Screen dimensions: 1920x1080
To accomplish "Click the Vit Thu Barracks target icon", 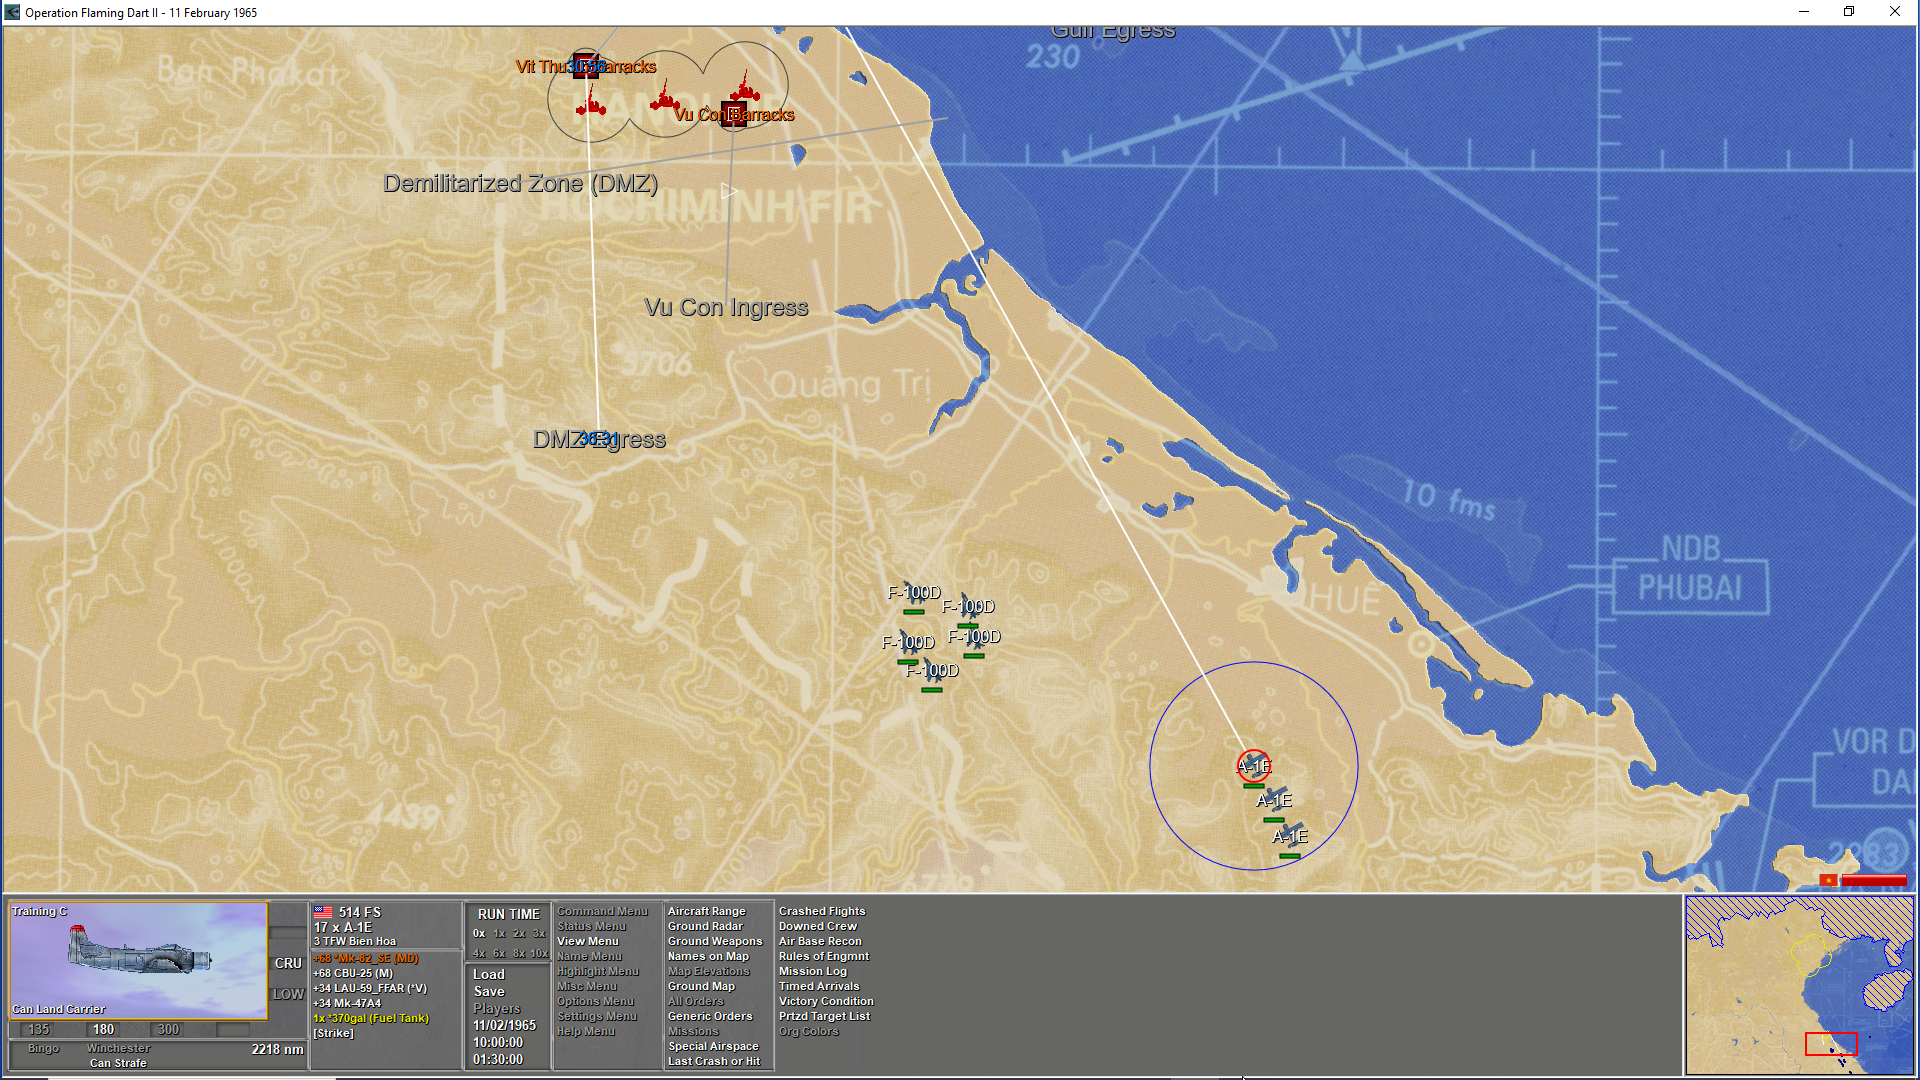I will pos(586,65).
